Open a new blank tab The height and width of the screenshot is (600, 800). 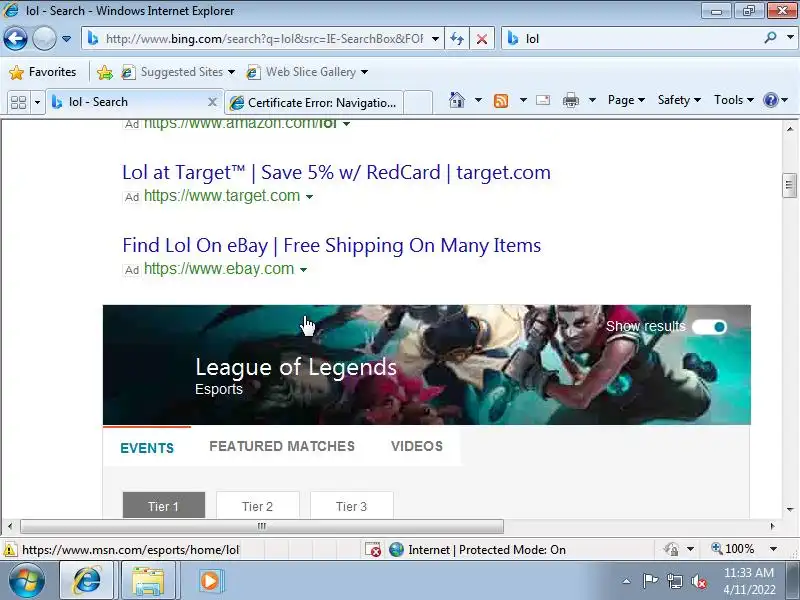pos(418,102)
